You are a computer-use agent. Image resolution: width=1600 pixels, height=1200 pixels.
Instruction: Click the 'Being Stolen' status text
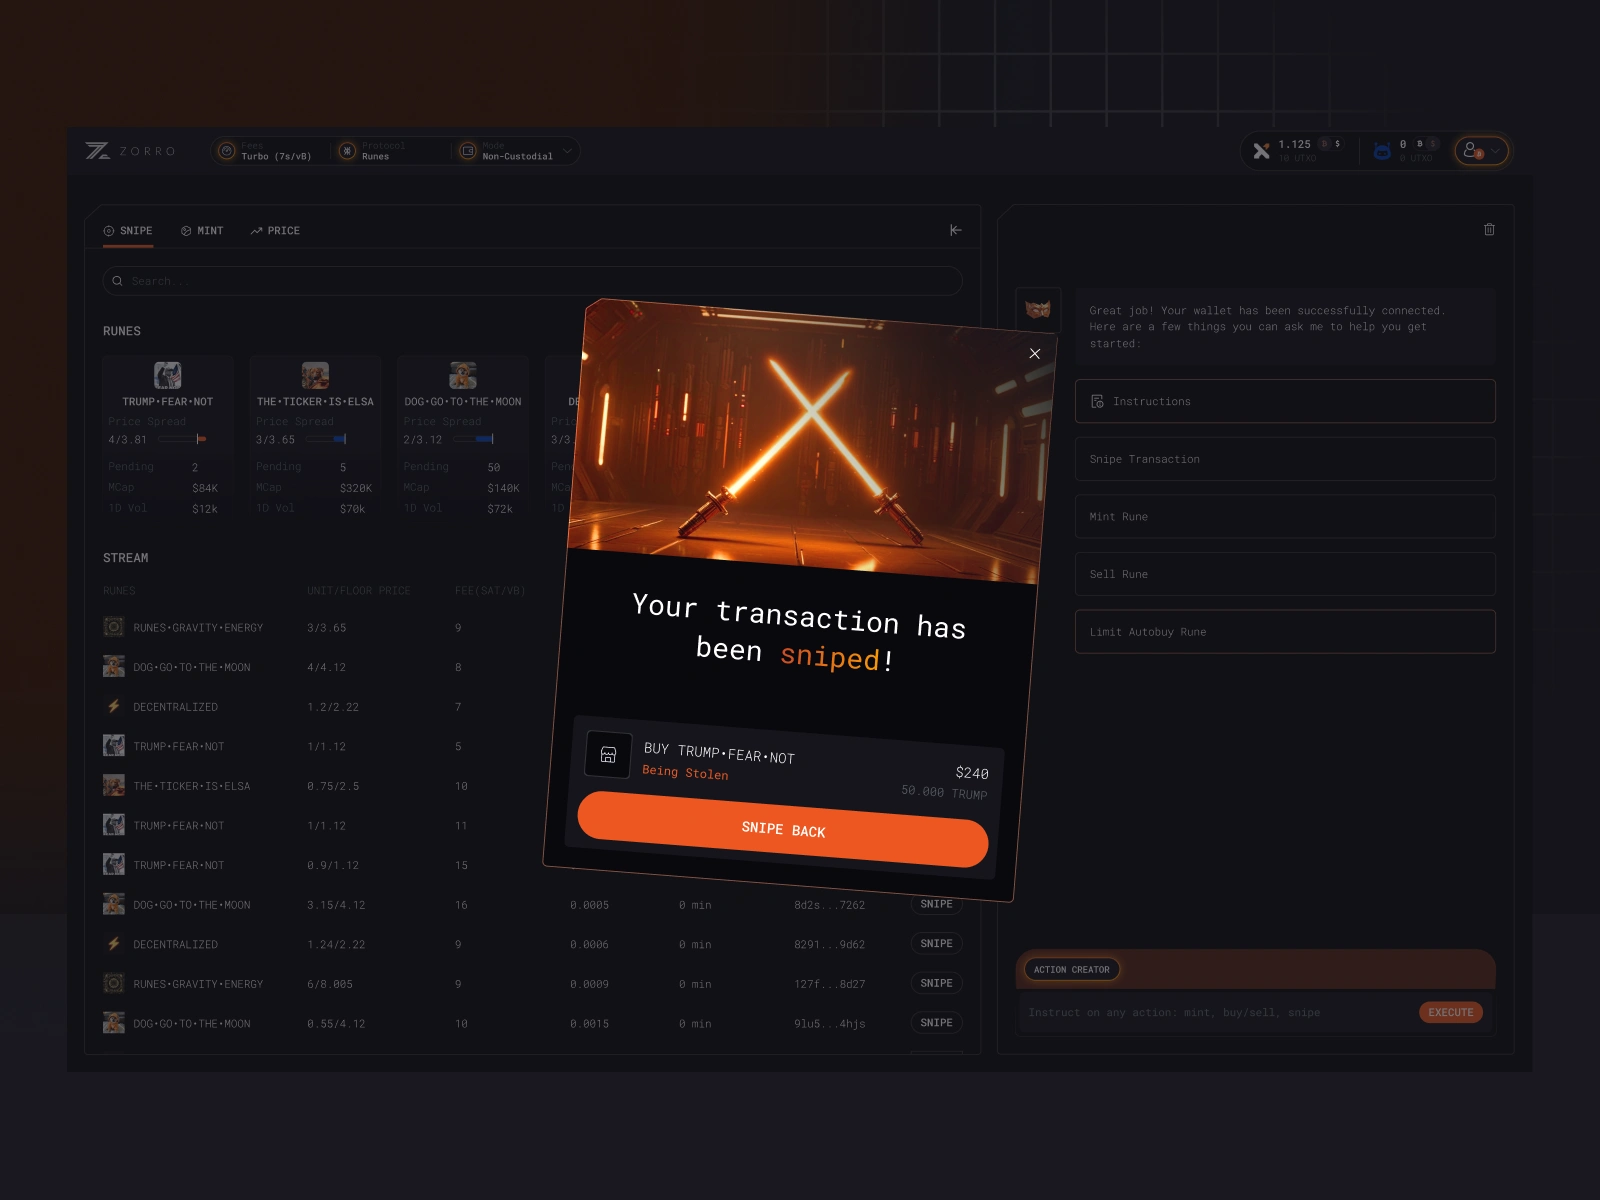[685, 772]
